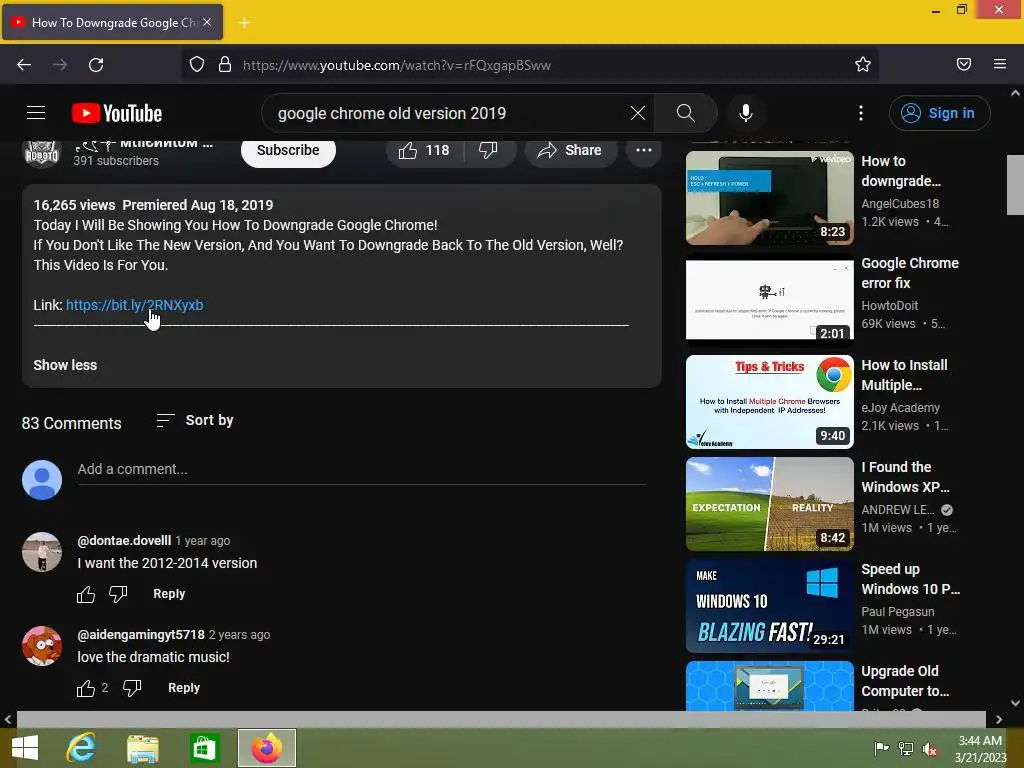The height and width of the screenshot is (768, 1024).
Task: Select the How To Downgrade Google Chrome tab
Action: coord(112,22)
